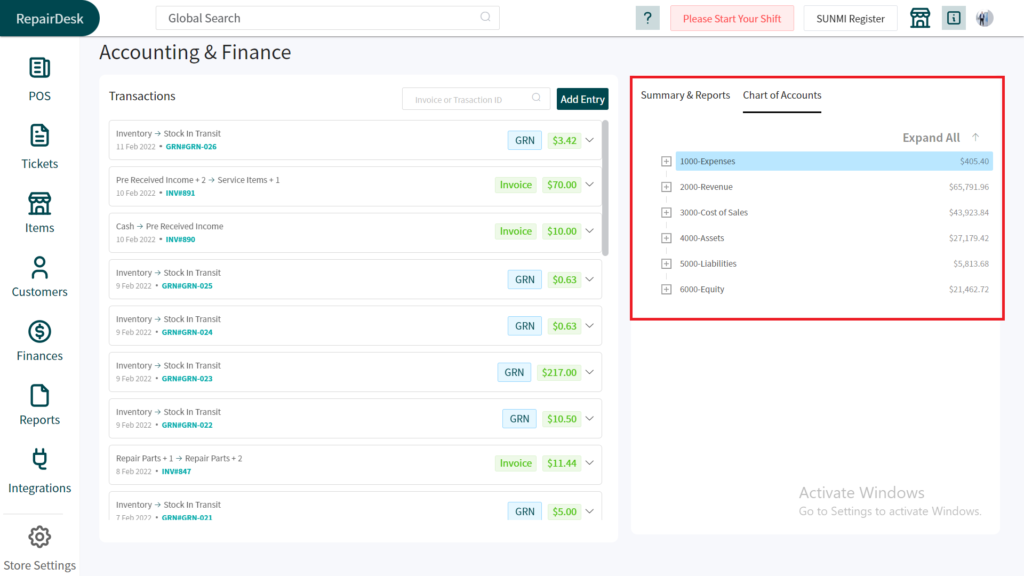Click the $65,791.96 Revenue total

pos(968,187)
